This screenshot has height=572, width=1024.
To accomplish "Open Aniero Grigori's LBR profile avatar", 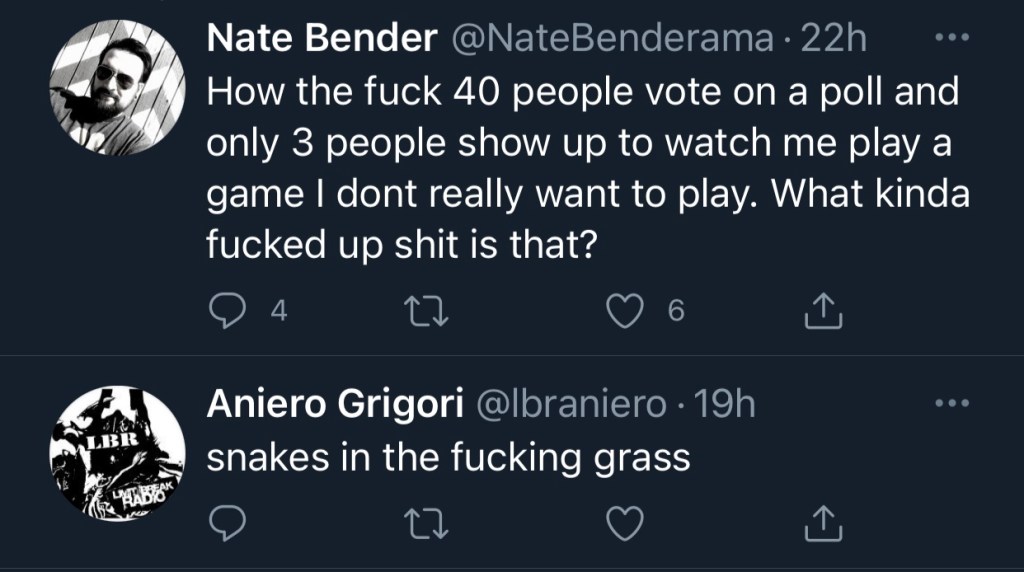I will pos(118,452).
